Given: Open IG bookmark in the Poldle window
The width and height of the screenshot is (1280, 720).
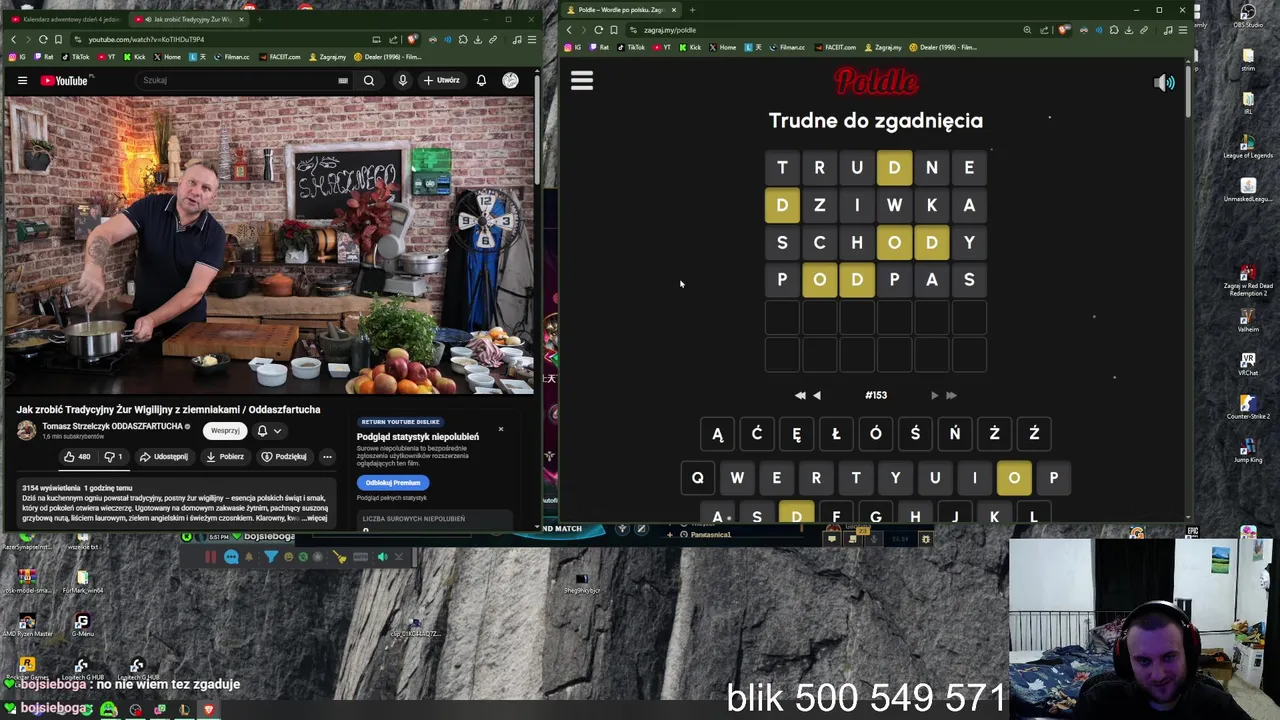Looking at the screenshot, I should [x=573, y=47].
